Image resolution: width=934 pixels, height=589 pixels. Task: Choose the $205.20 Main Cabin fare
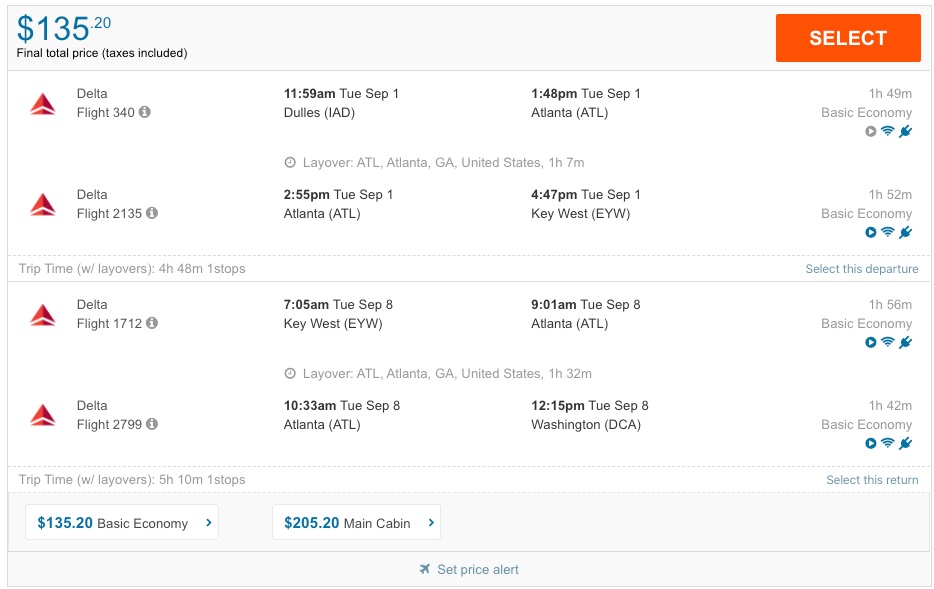click(x=356, y=523)
